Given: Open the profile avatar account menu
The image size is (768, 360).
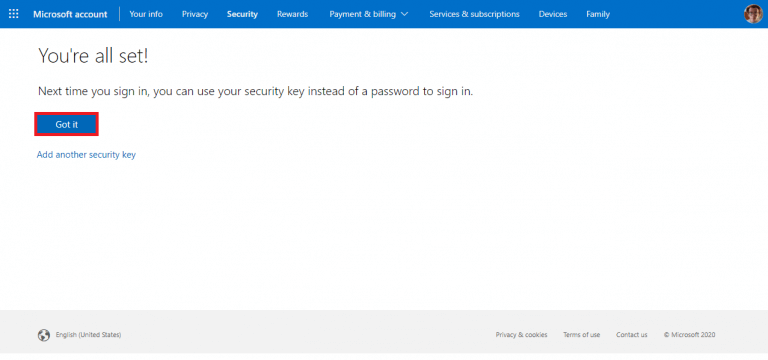Looking at the screenshot, I should pos(753,14).
